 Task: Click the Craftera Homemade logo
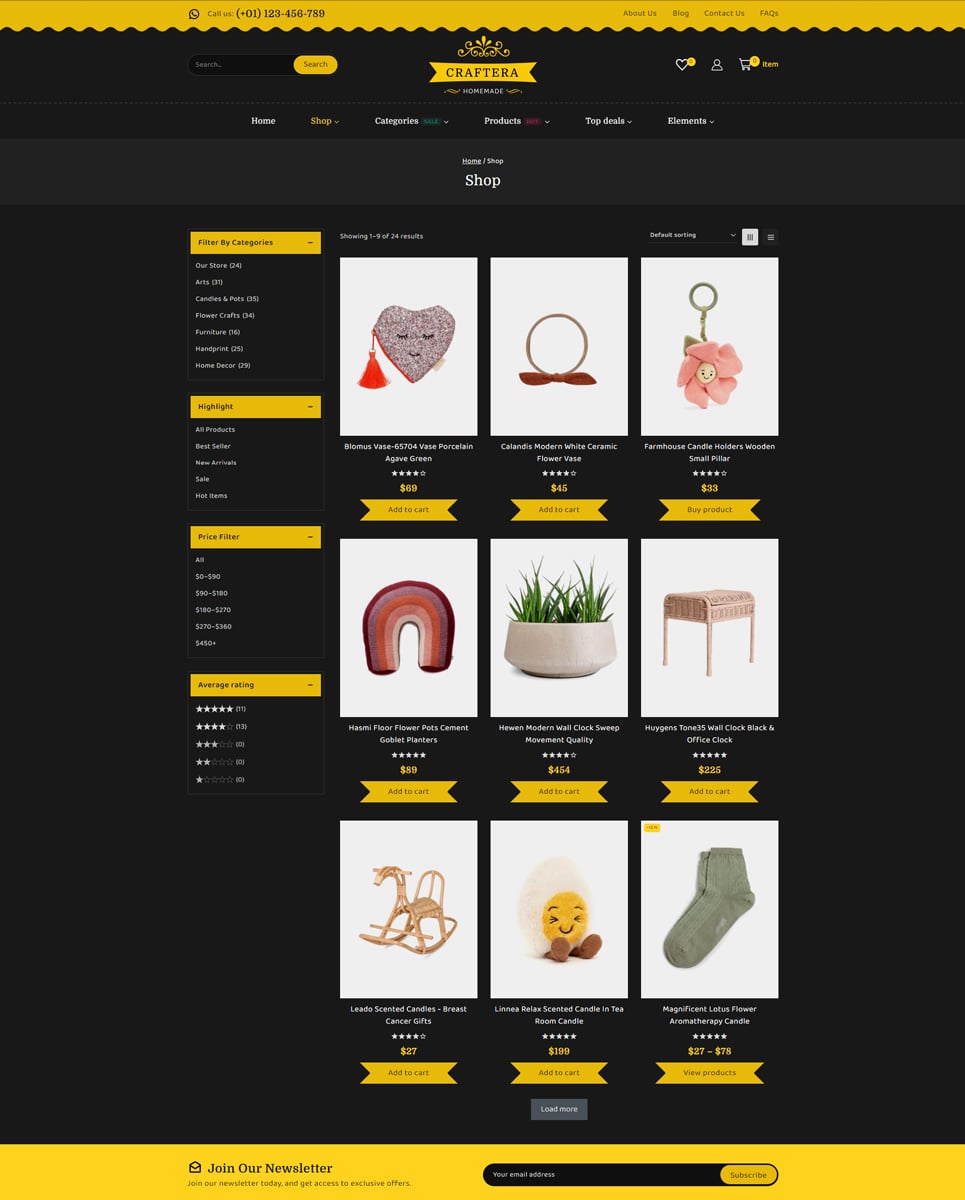click(x=482, y=67)
